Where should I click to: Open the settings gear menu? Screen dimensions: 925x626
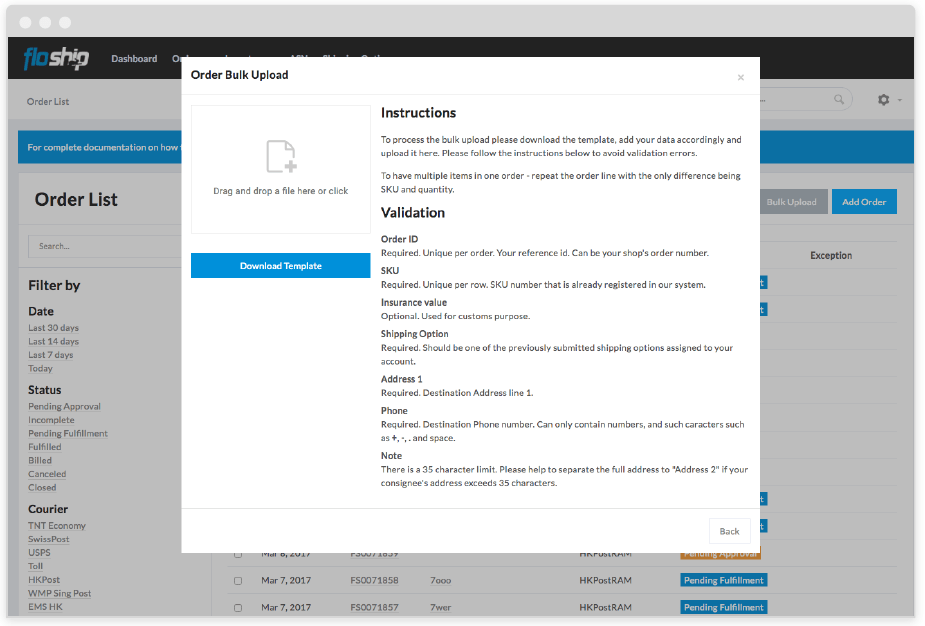point(884,100)
